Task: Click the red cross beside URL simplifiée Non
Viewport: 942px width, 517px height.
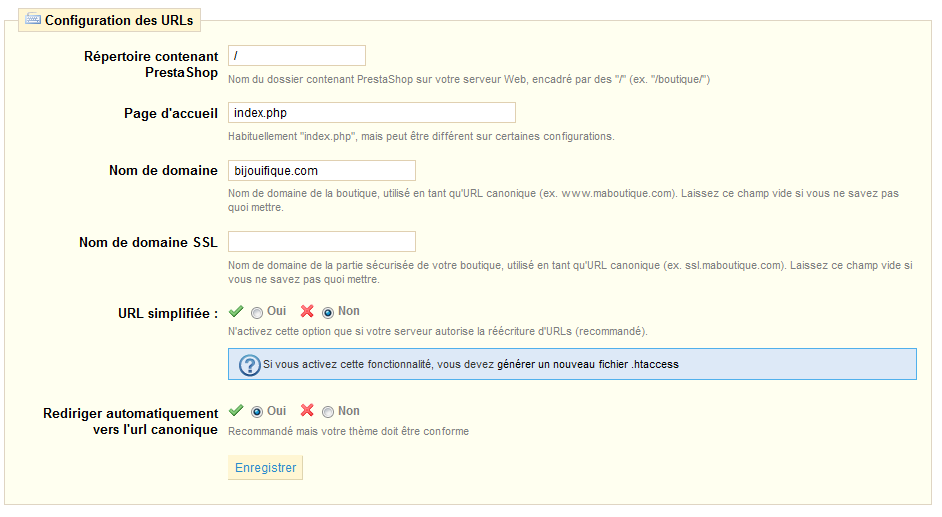Action: pos(307,311)
